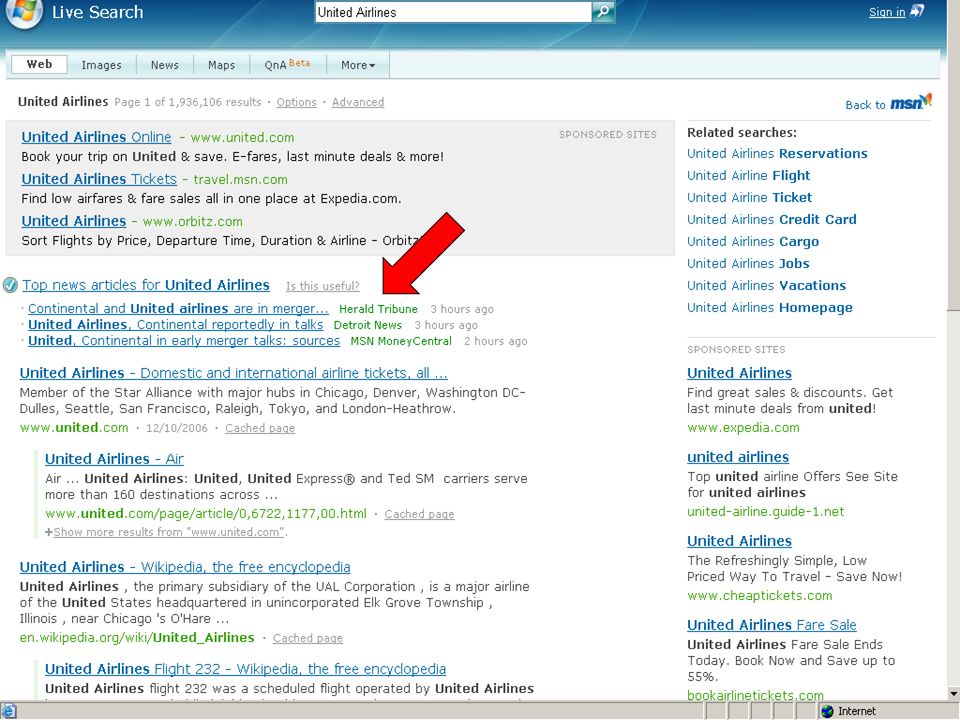Click the Sign in link
This screenshot has height=720, width=960.
point(887,12)
